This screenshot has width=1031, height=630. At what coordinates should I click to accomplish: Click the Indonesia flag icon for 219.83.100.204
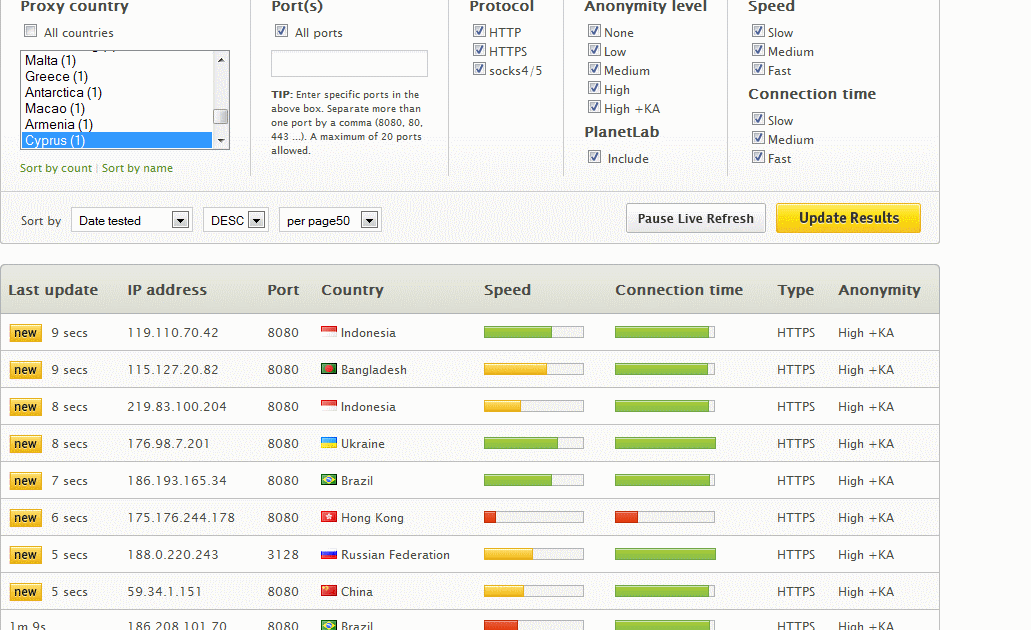(x=329, y=405)
